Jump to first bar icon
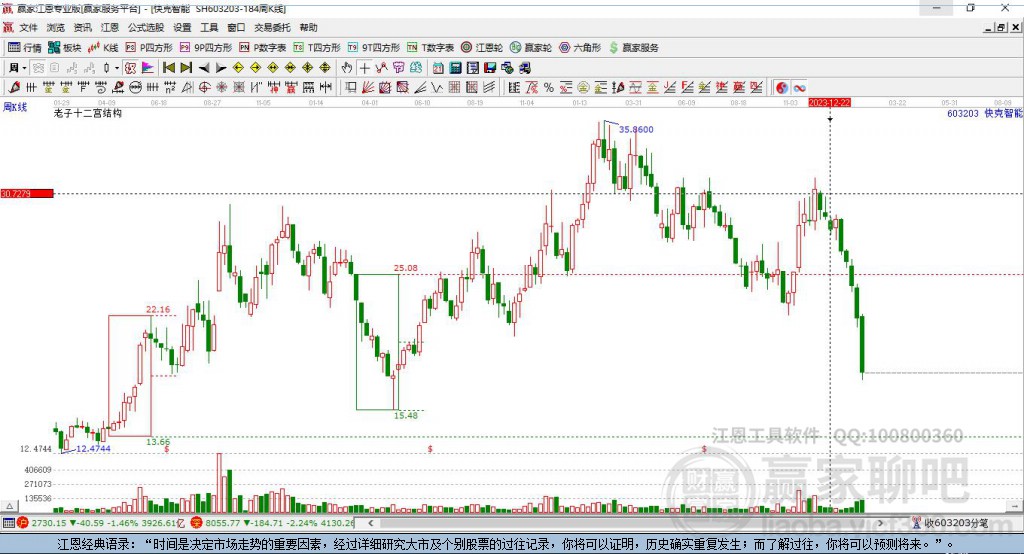This screenshot has height=554, width=1024. [168, 68]
